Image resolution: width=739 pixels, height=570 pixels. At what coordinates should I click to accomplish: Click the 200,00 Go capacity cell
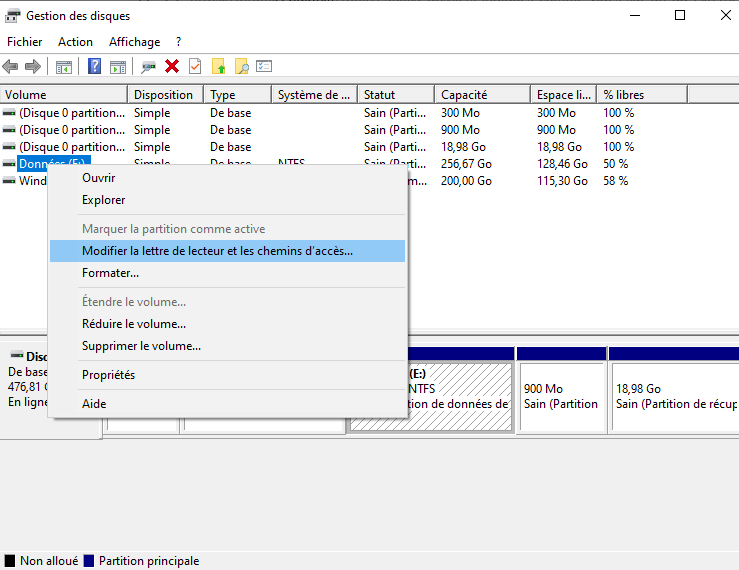point(466,181)
